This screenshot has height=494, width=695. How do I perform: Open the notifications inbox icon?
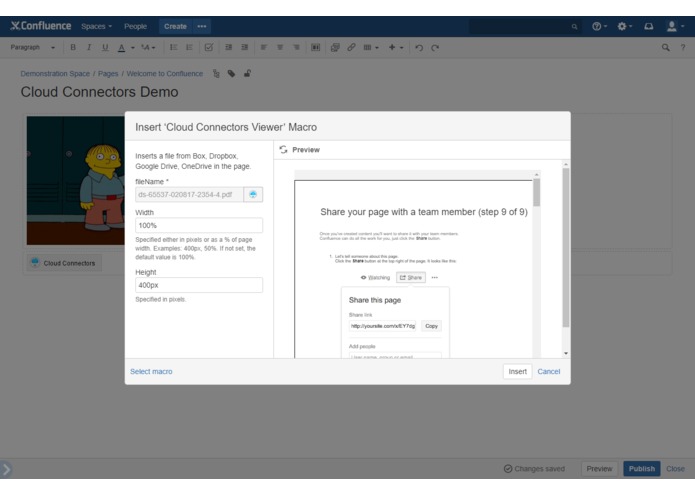648,27
